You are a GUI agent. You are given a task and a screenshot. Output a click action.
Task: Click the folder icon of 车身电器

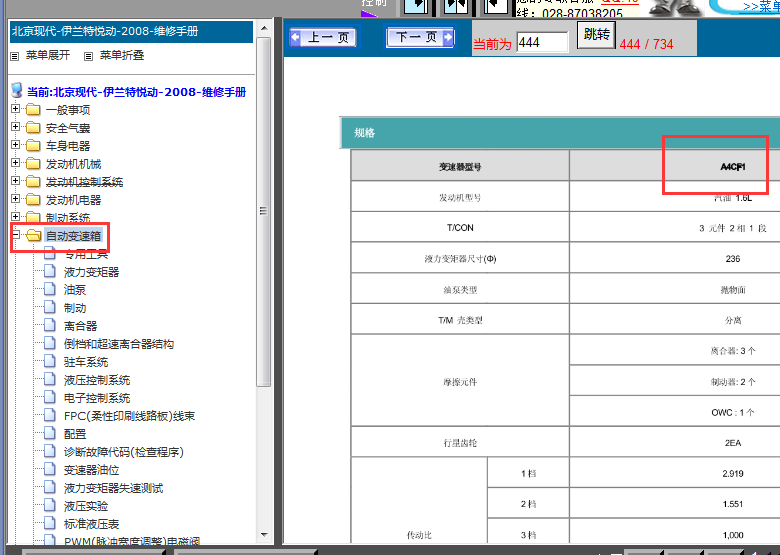click(33, 145)
